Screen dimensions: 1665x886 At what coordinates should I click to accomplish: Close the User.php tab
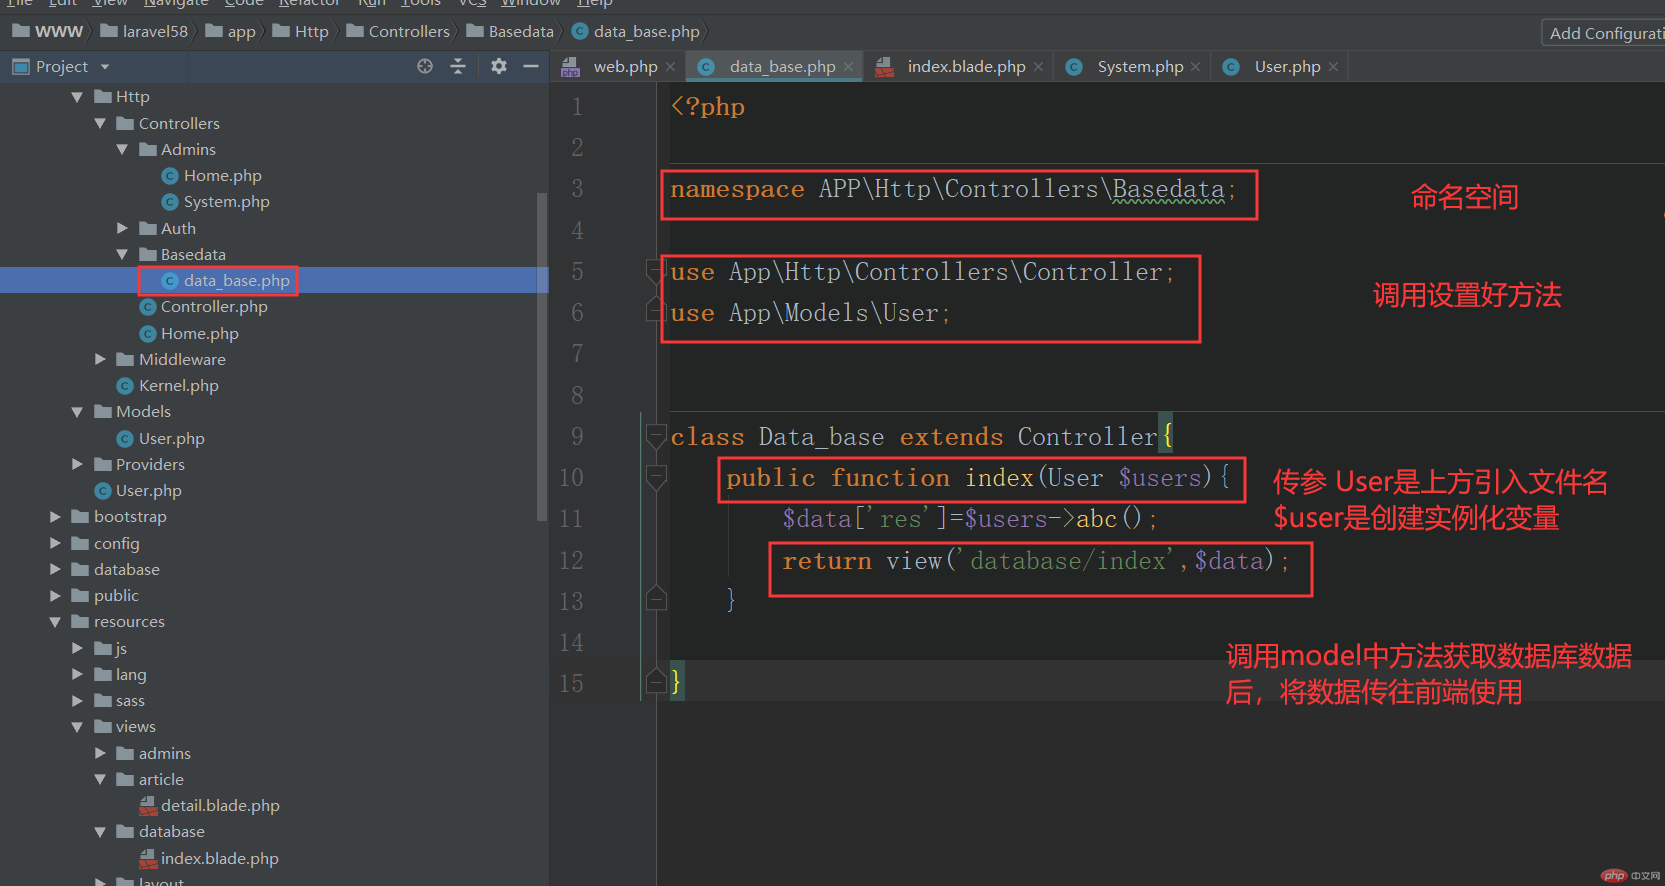pos(1333,67)
